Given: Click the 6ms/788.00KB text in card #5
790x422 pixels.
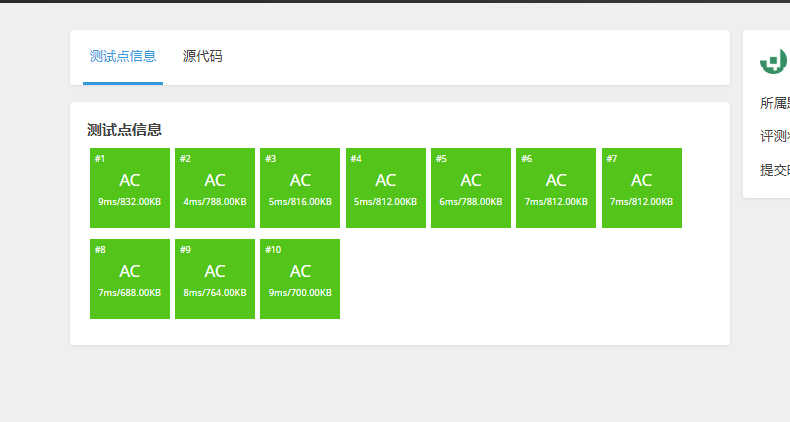Looking at the screenshot, I should [471, 202].
